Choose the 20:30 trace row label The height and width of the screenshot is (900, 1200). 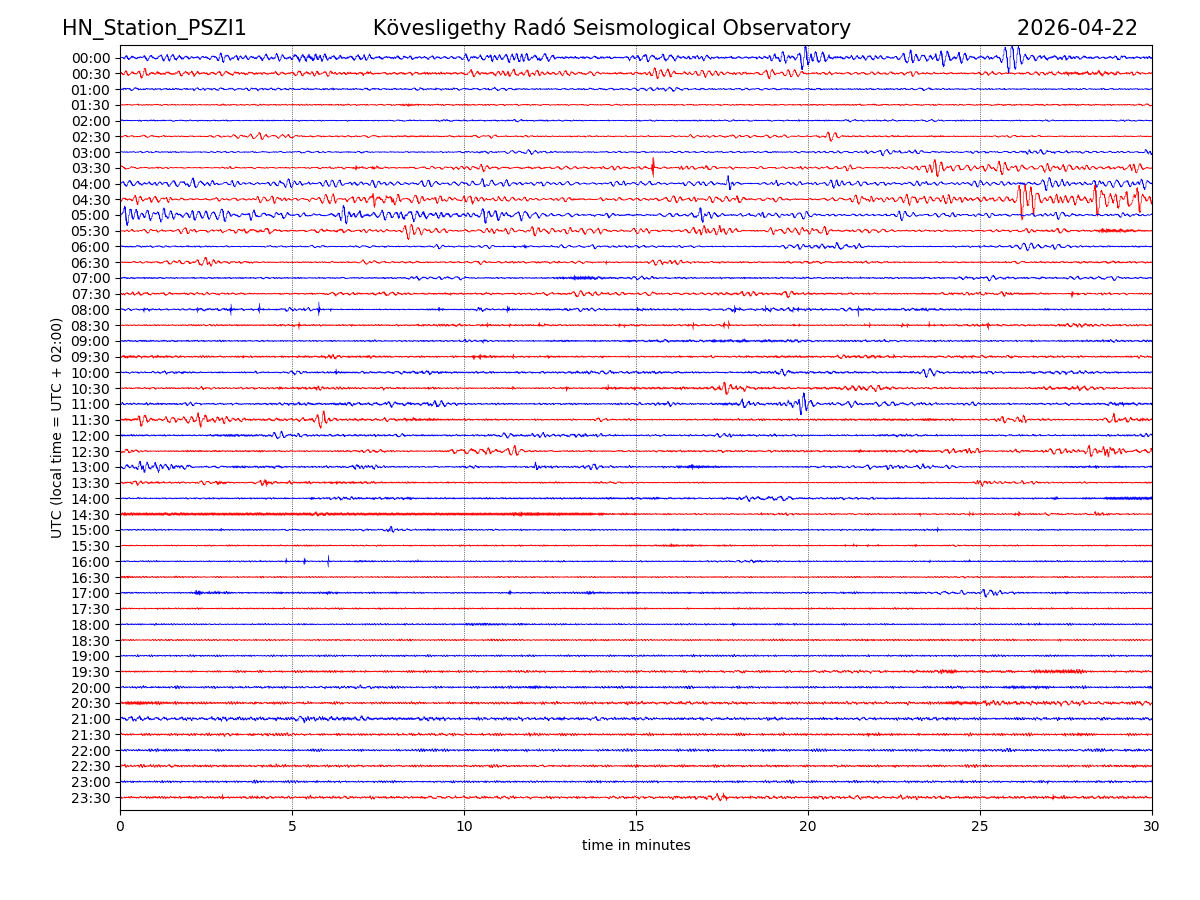tap(91, 704)
